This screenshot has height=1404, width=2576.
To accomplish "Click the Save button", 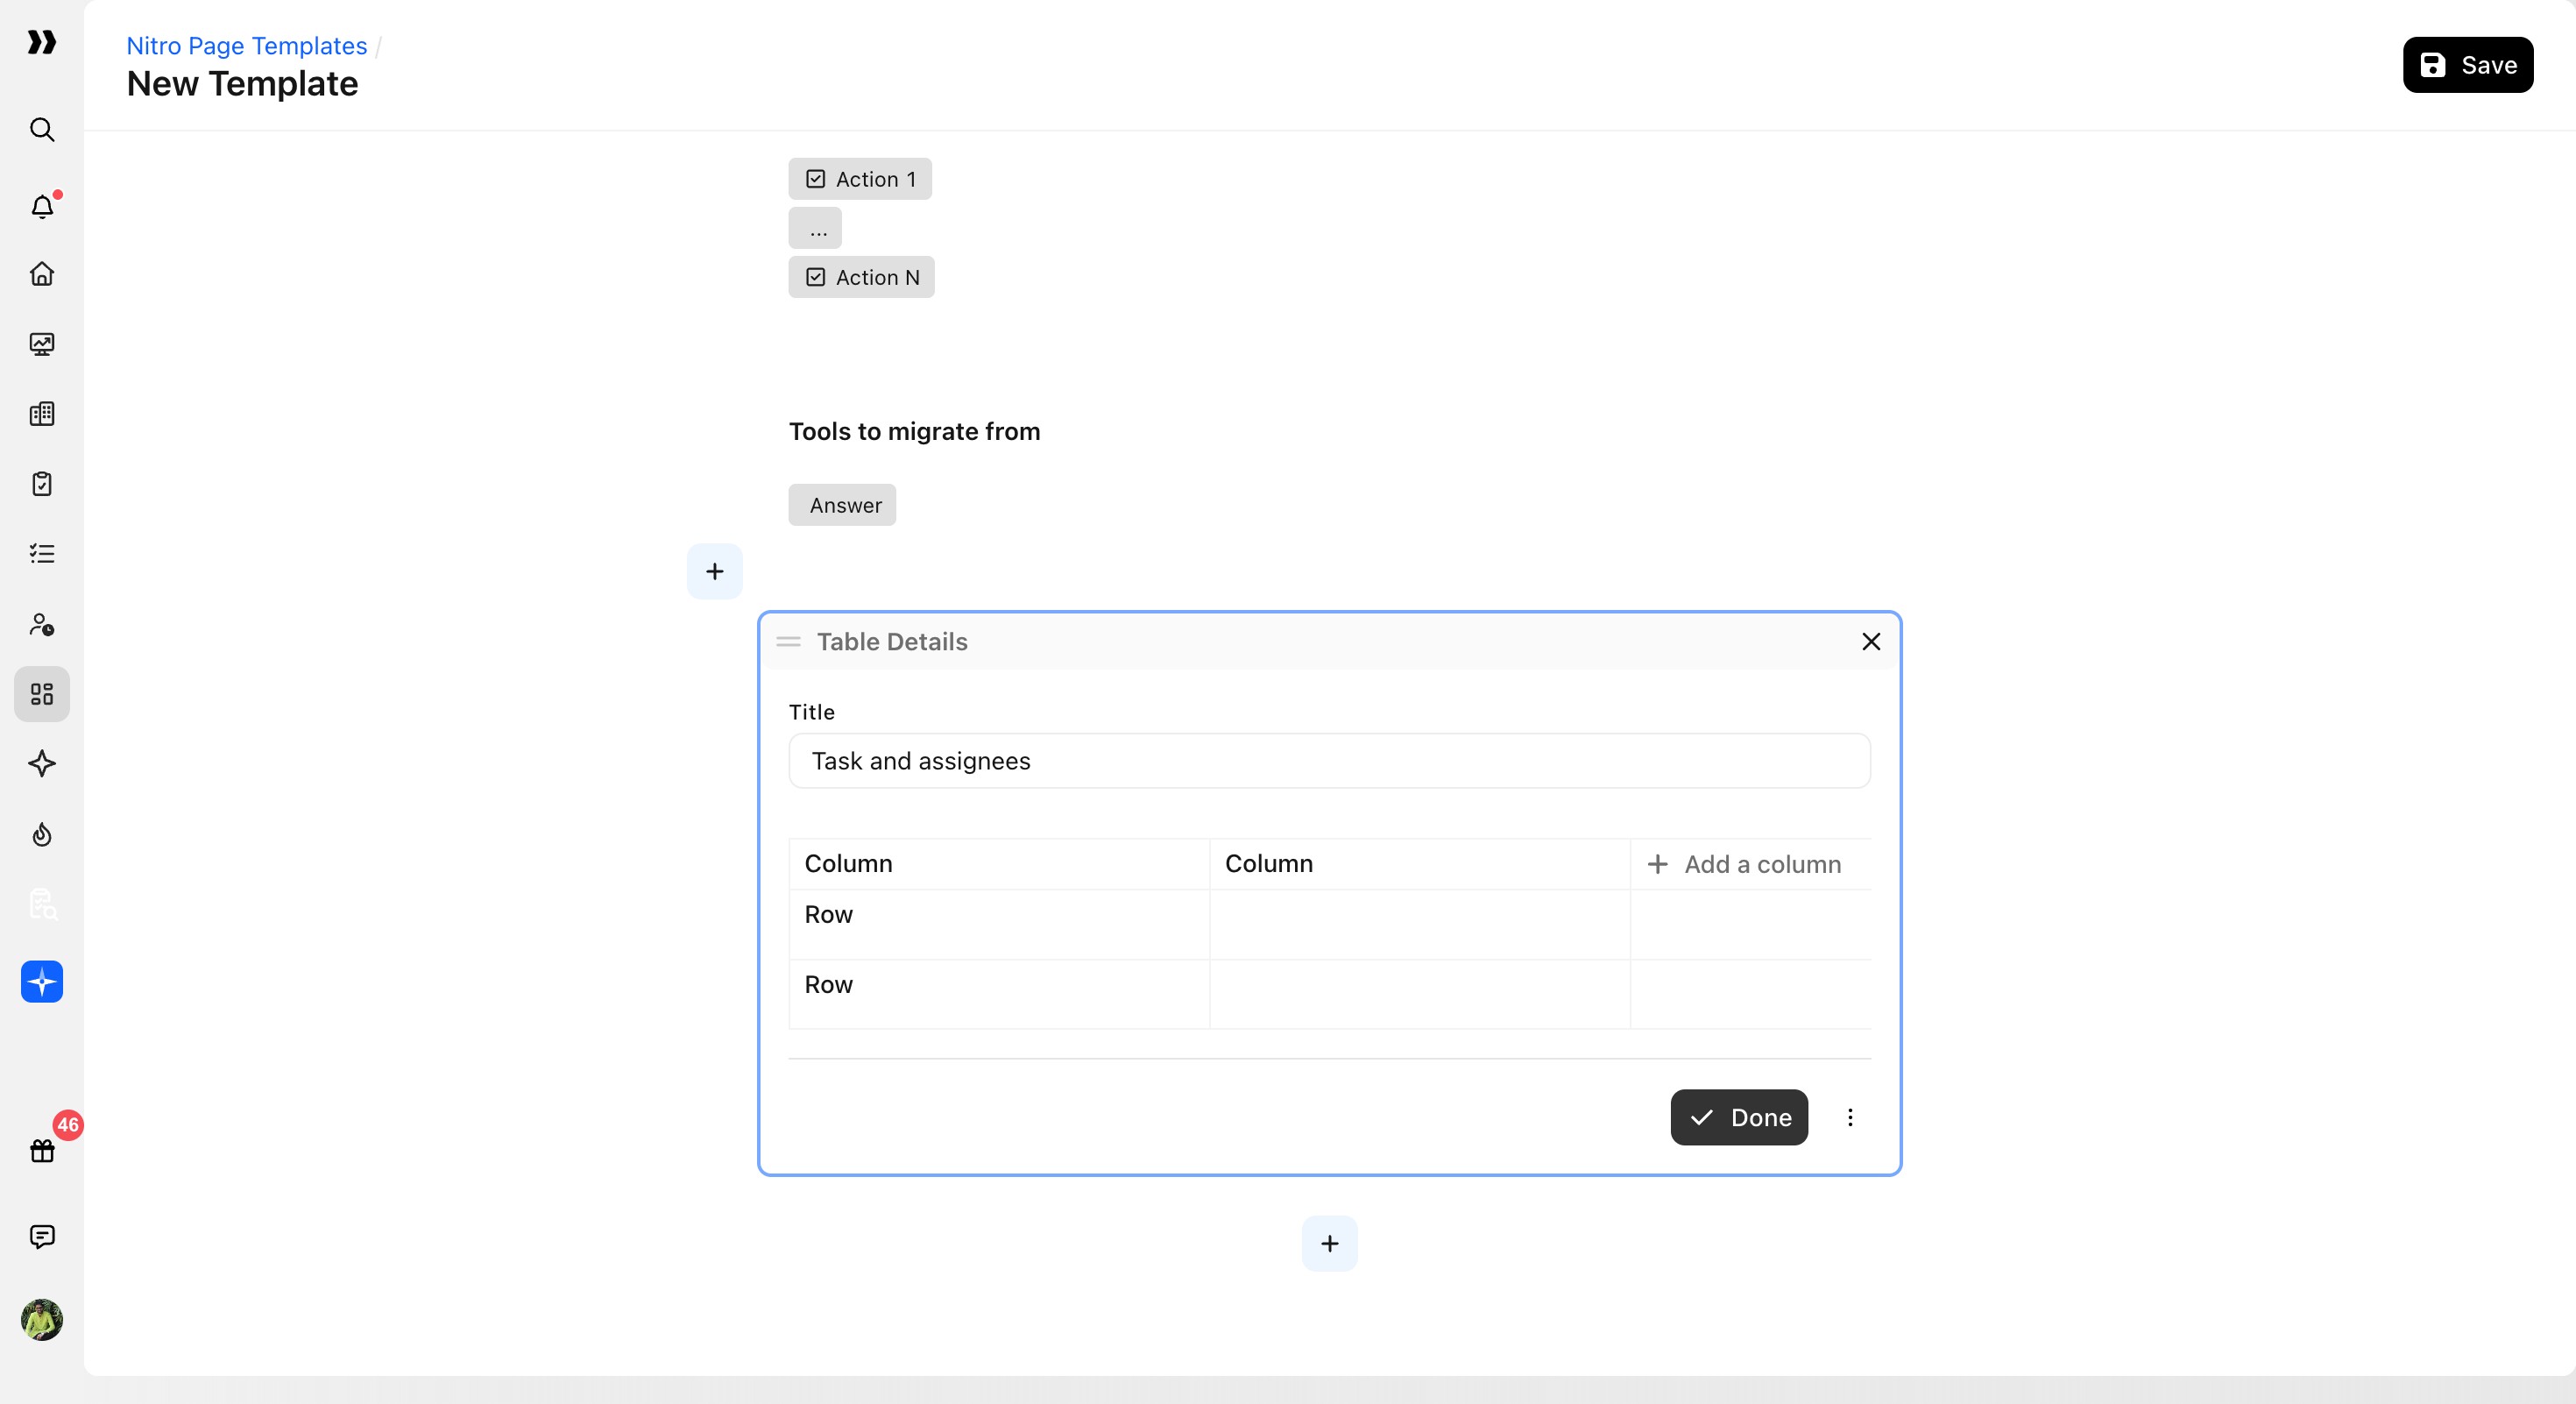I will click(2467, 65).
